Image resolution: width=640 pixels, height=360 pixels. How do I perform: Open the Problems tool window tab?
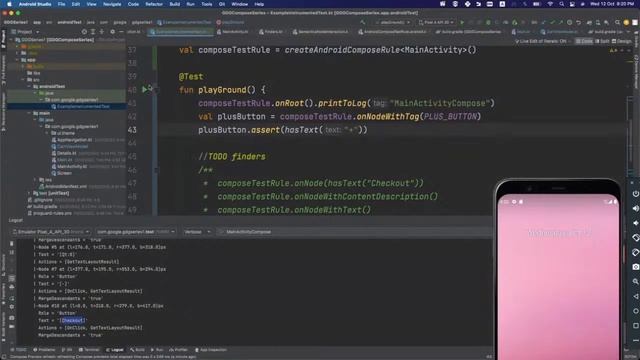[x=44, y=350]
